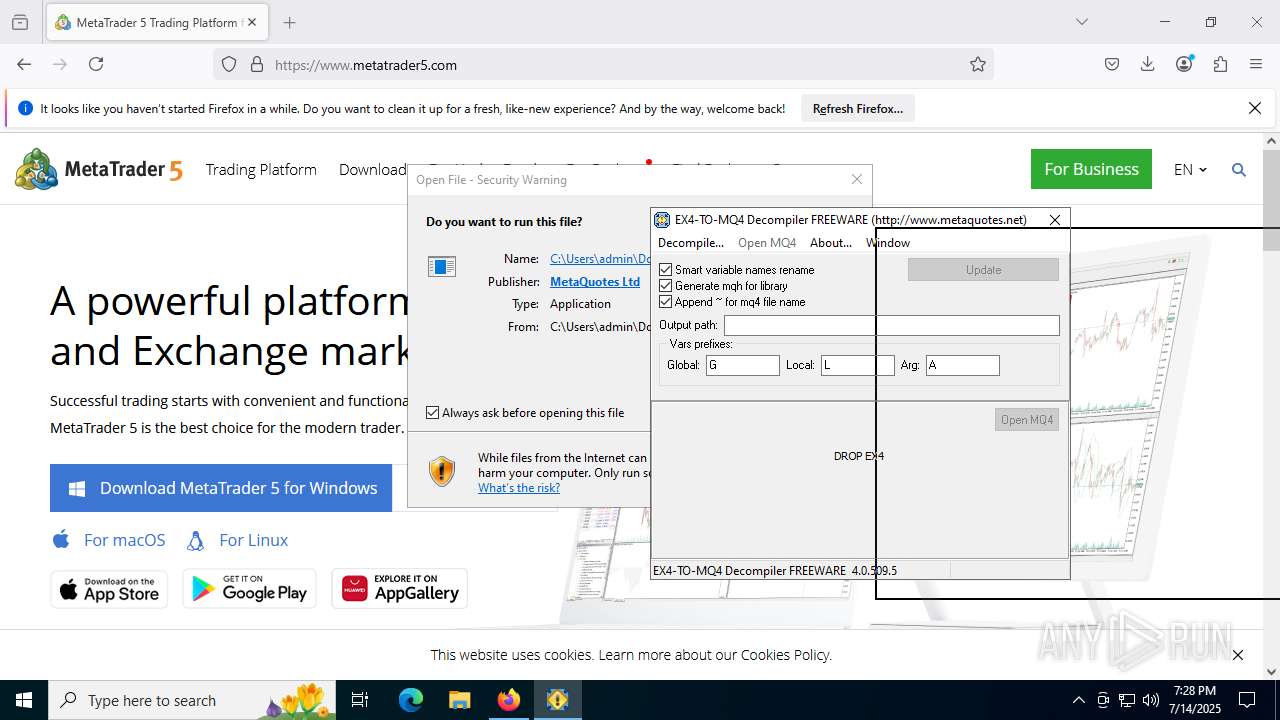Click the DROP EX4 area
The height and width of the screenshot is (720, 1280).
point(859,456)
